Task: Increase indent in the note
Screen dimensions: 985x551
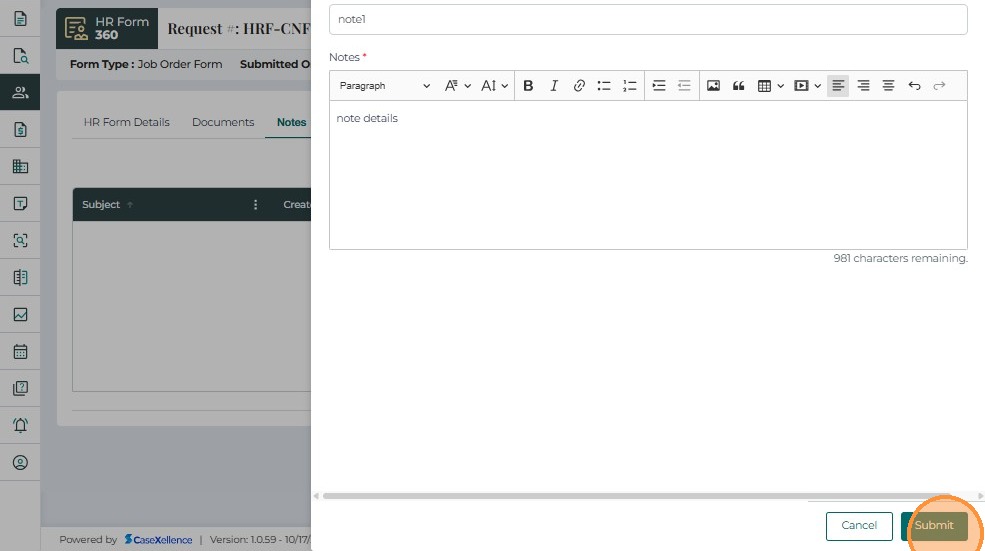Action: tap(659, 85)
